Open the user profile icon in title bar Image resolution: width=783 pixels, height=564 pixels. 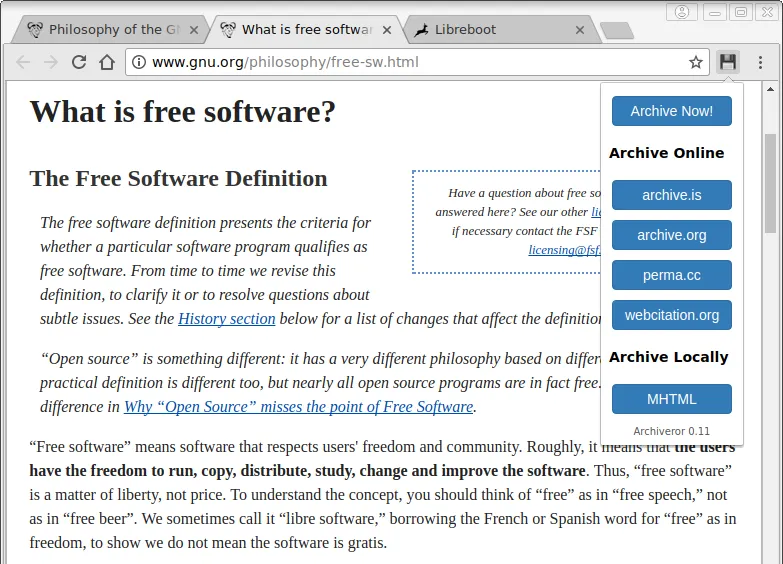click(682, 12)
